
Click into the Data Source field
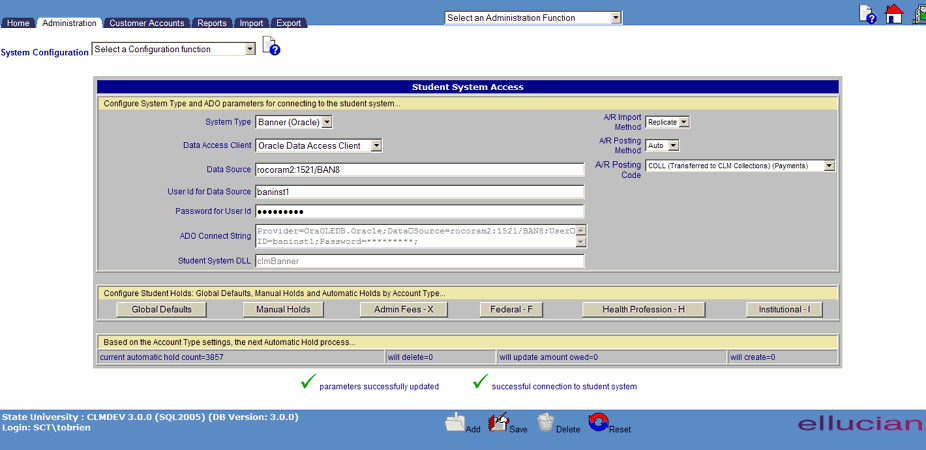pos(420,170)
